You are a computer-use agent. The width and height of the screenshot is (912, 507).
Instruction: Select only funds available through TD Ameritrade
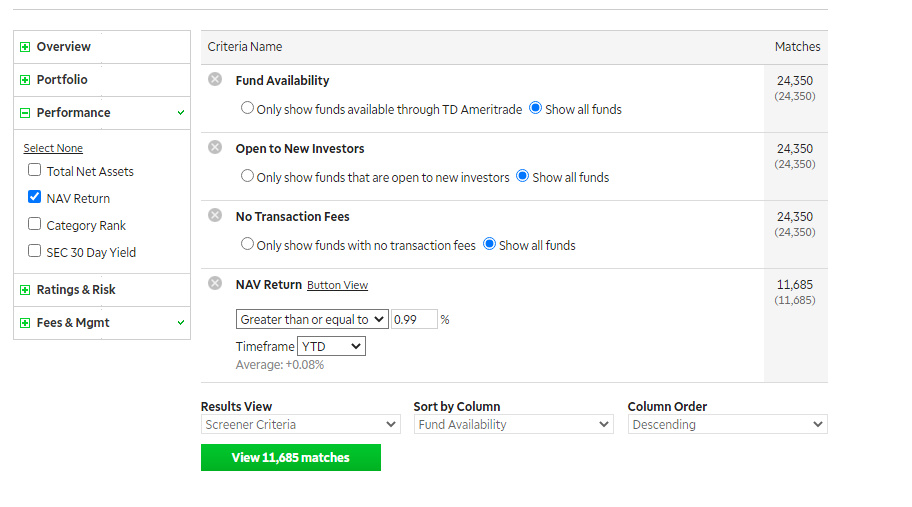pos(247,108)
